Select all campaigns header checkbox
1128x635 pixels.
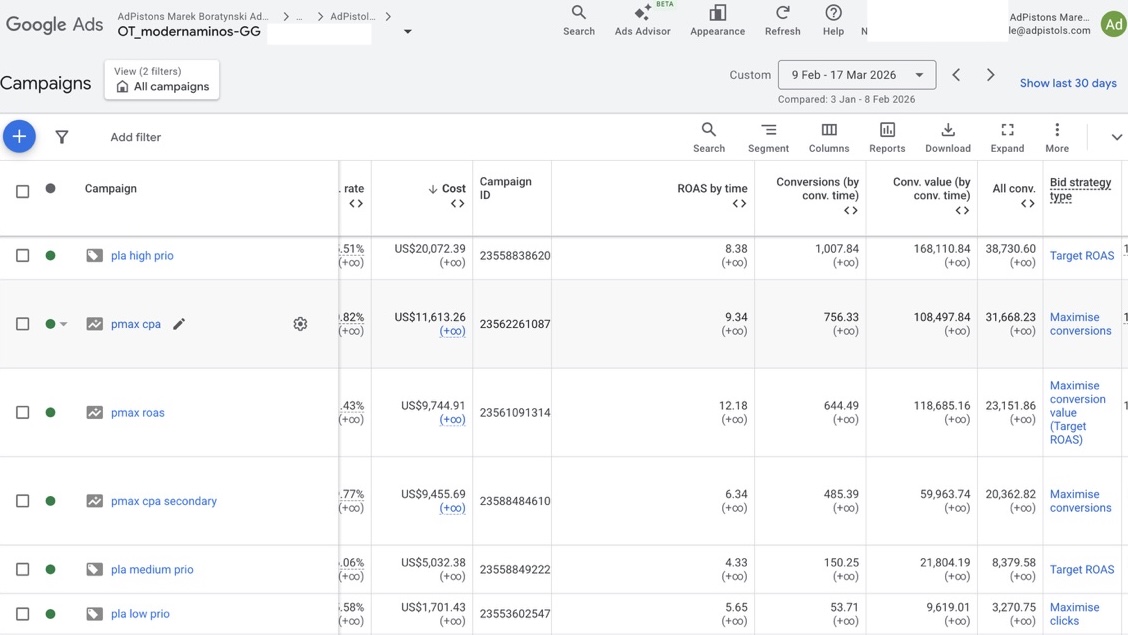click(22, 191)
